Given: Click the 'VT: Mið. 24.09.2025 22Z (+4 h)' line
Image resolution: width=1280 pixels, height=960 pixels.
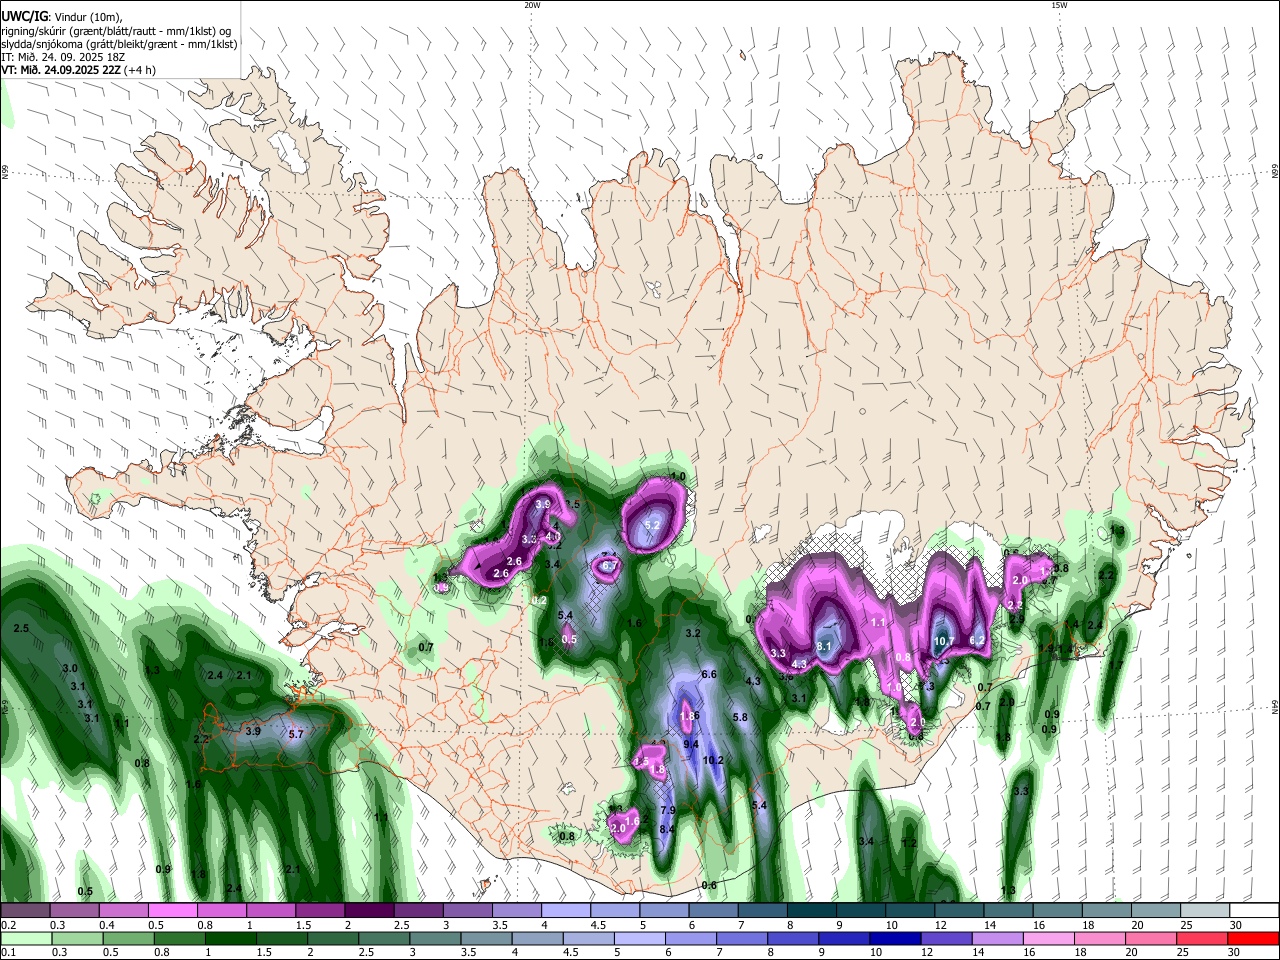Looking at the screenshot, I should (79, 70).
